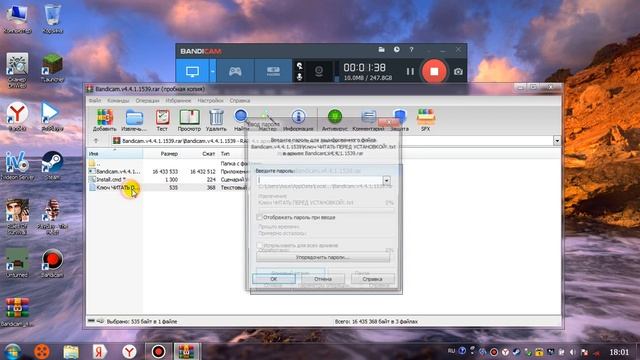Toggle Bandicam microphone icon
The height and width of the screenshot is (360, 640).
pyautogui.click(x=299, y=76)
